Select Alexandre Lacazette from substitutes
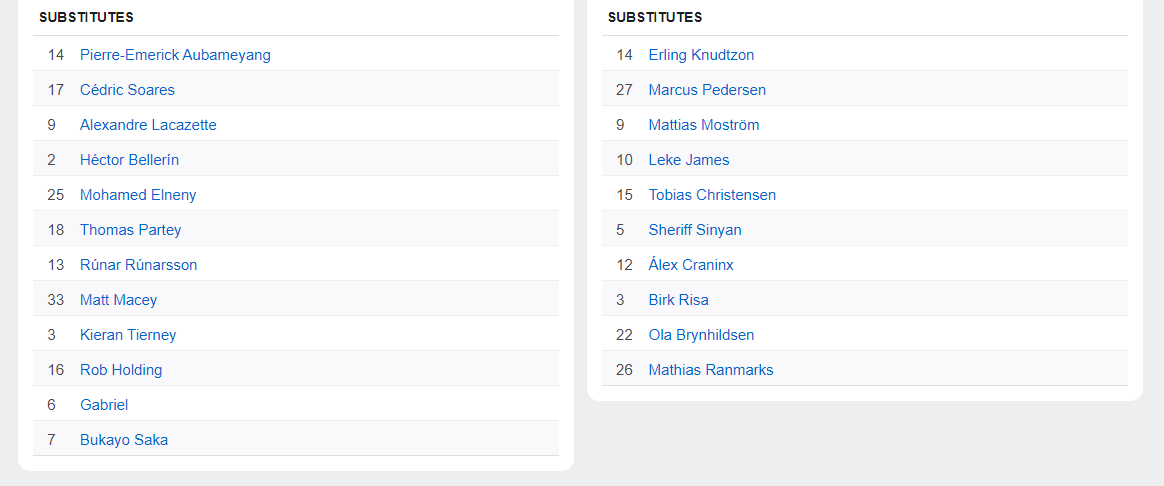Screen dimensions: 1164x486 point(148,125)
